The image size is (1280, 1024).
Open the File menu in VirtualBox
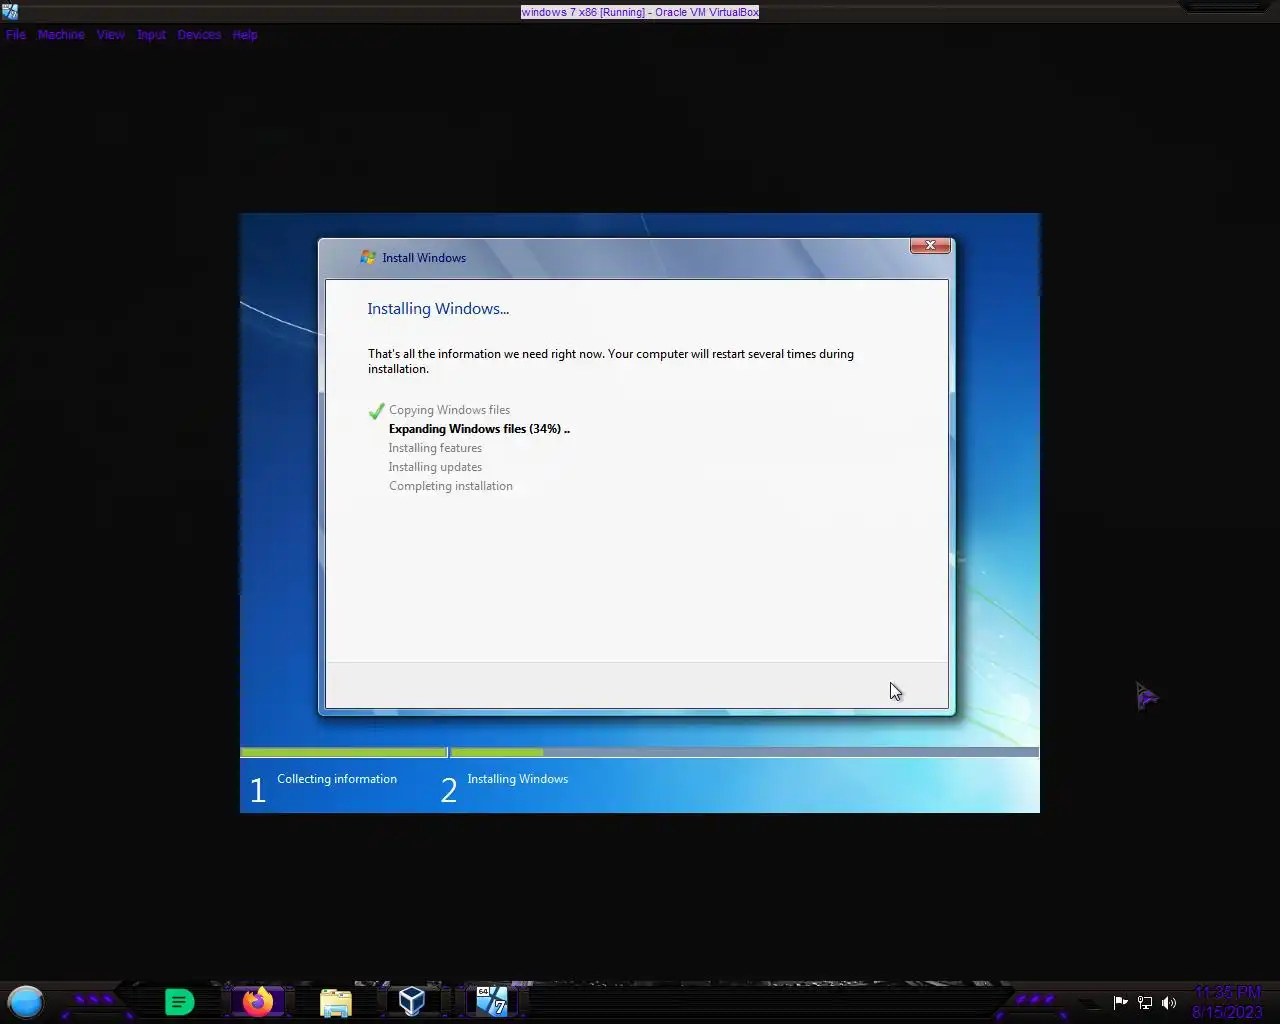pyautogui.click(x=16, y=35)
